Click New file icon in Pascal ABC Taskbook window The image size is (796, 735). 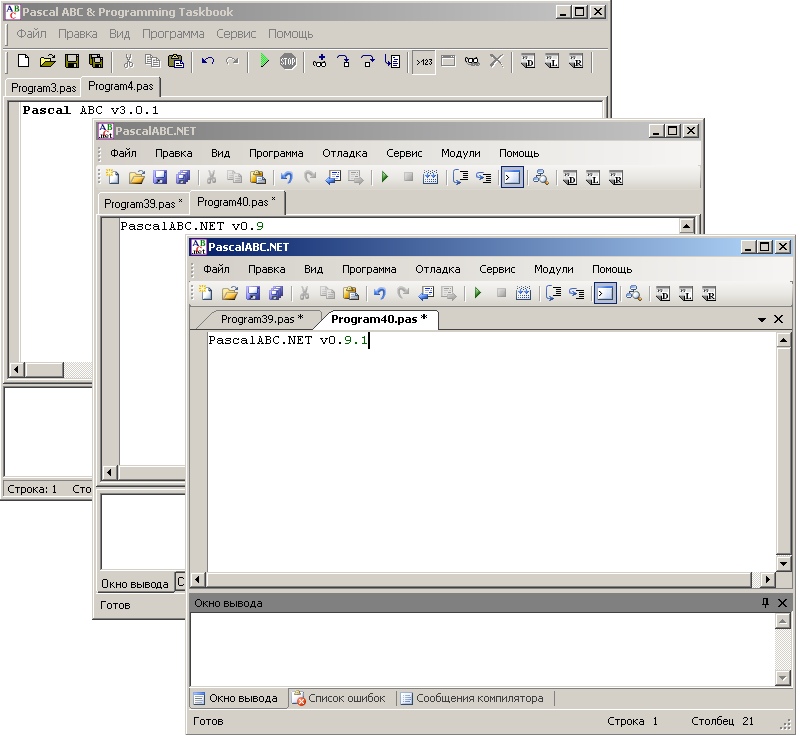[x=23, y=61]
